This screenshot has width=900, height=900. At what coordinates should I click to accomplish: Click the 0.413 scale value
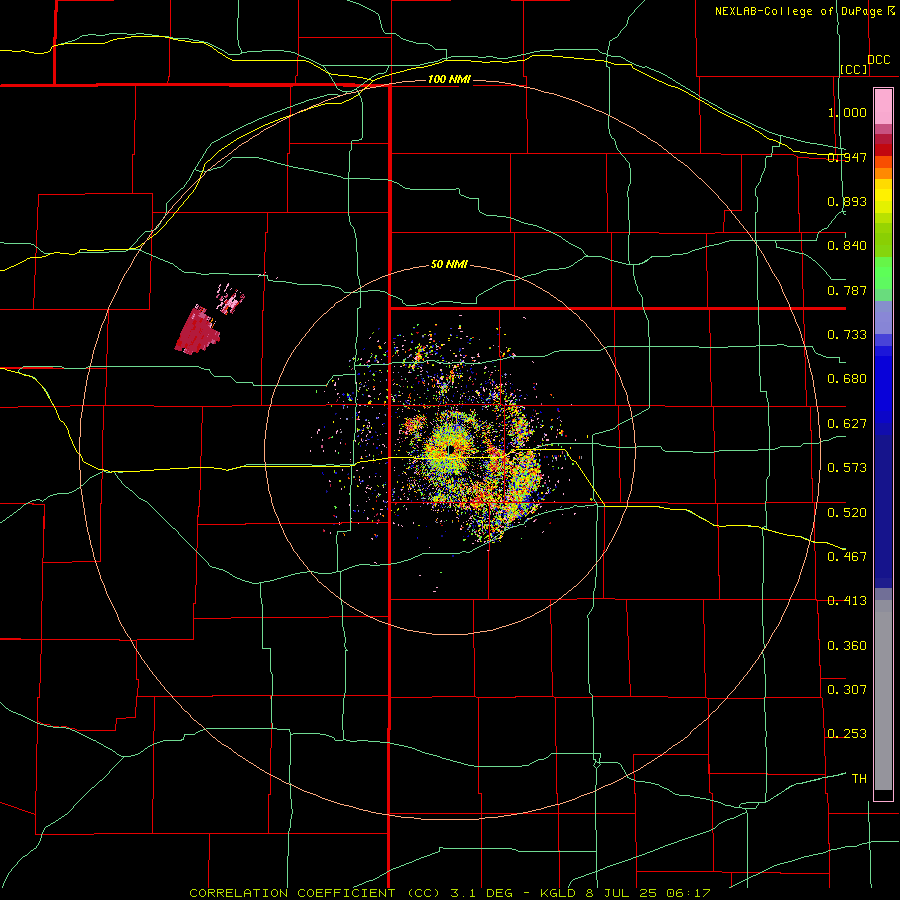point(847,601)
